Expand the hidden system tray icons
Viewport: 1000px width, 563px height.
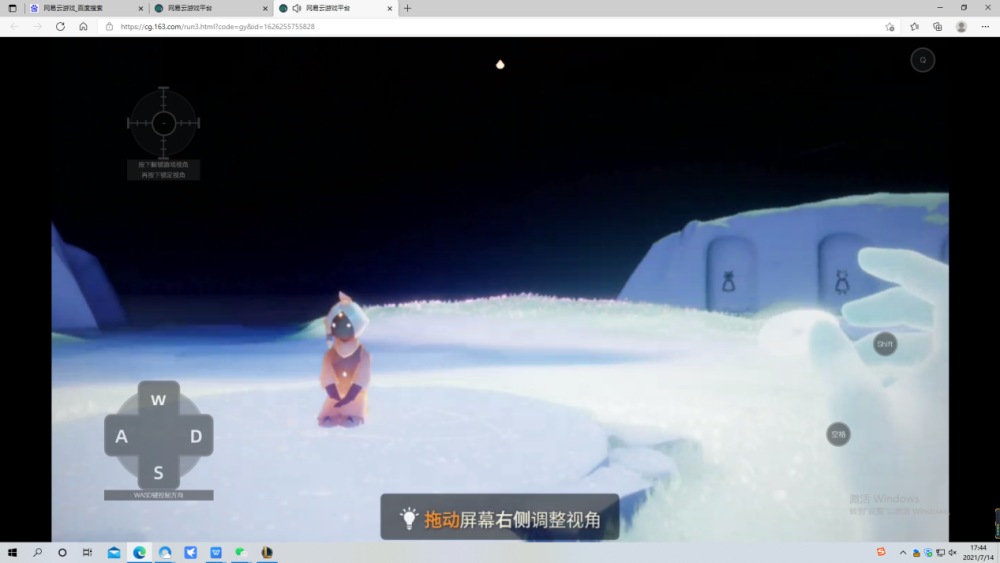click(x=902, y=553)
